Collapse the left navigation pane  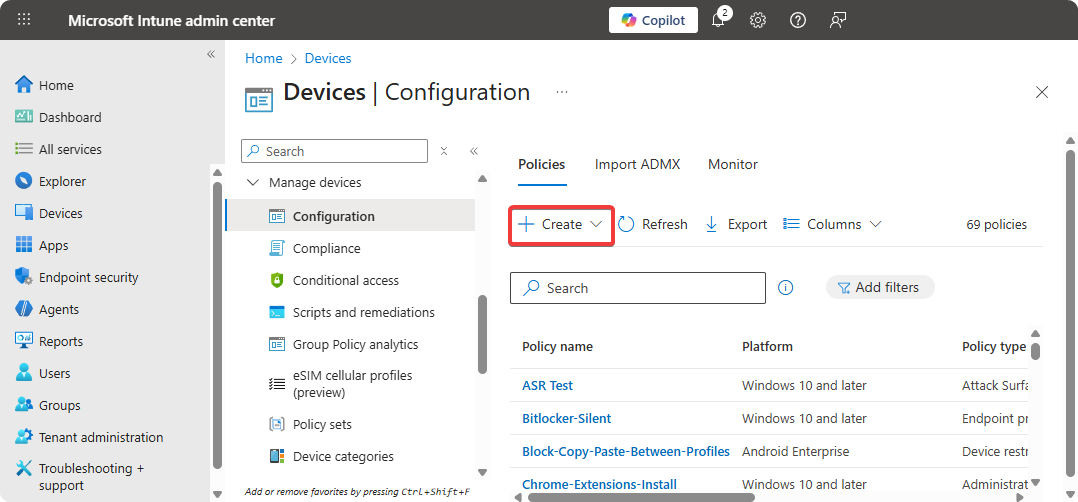[x=211, y=54]
